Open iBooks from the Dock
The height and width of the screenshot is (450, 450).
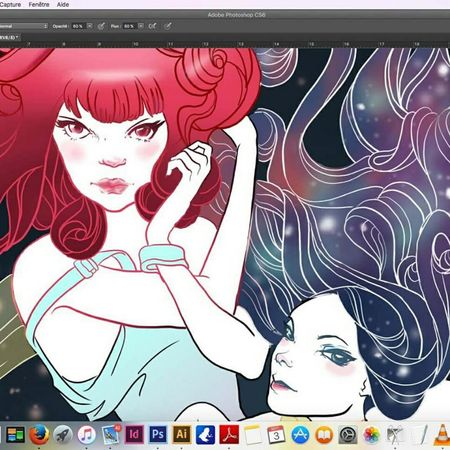click(x=324, y=435)
